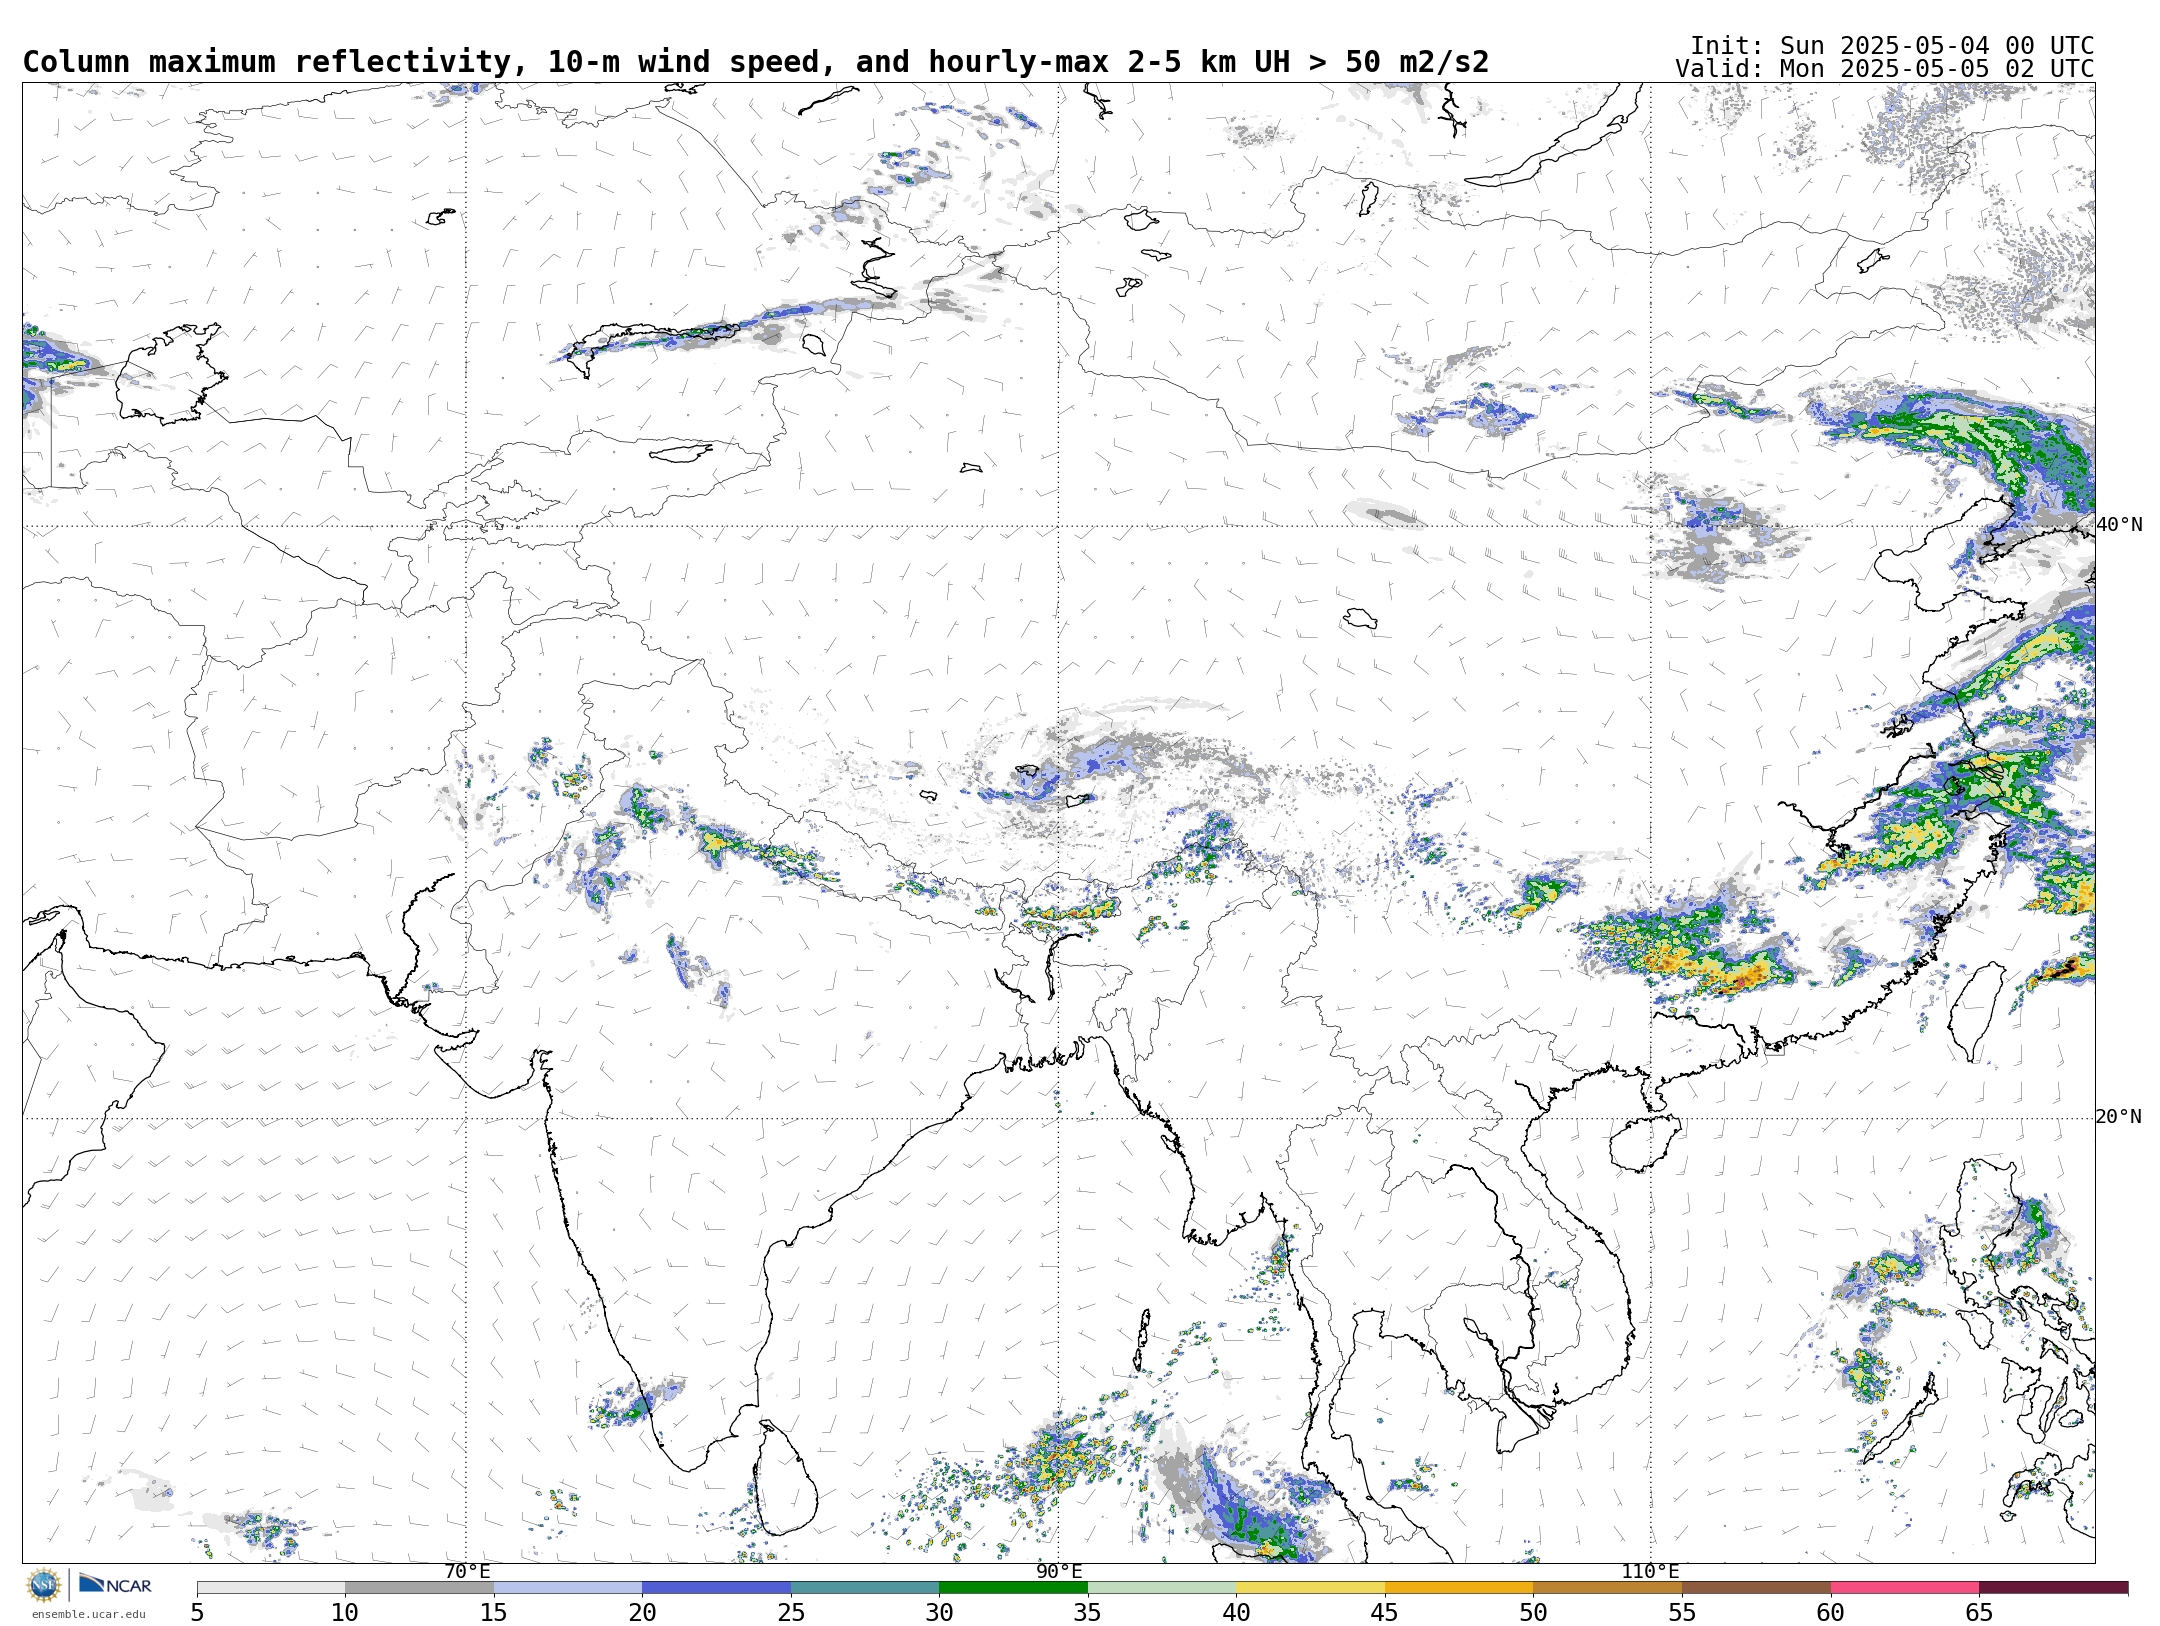Click the plot title 'Column maximum reflectivity'
2160x1626 pixels.
coord(266,62)
